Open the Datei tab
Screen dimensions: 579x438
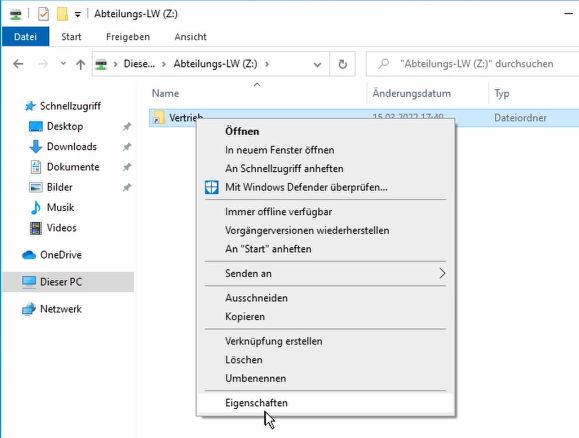(x=25, y=37)
